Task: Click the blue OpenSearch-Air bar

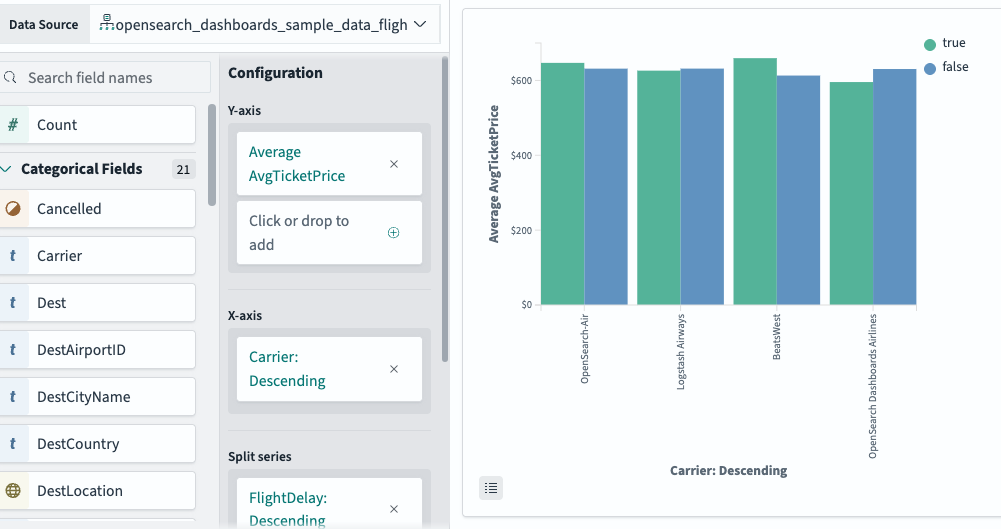Action: (606, 186)
